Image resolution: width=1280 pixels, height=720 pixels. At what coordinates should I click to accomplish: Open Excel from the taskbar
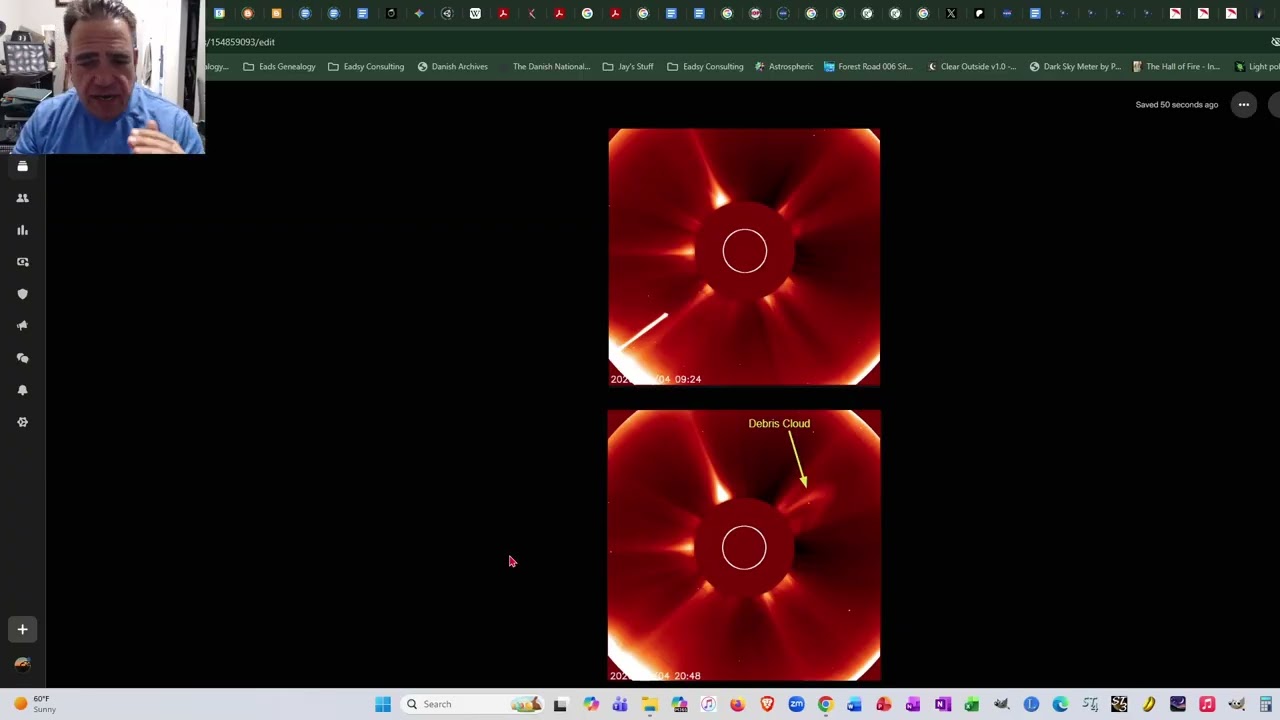point(972,704)
